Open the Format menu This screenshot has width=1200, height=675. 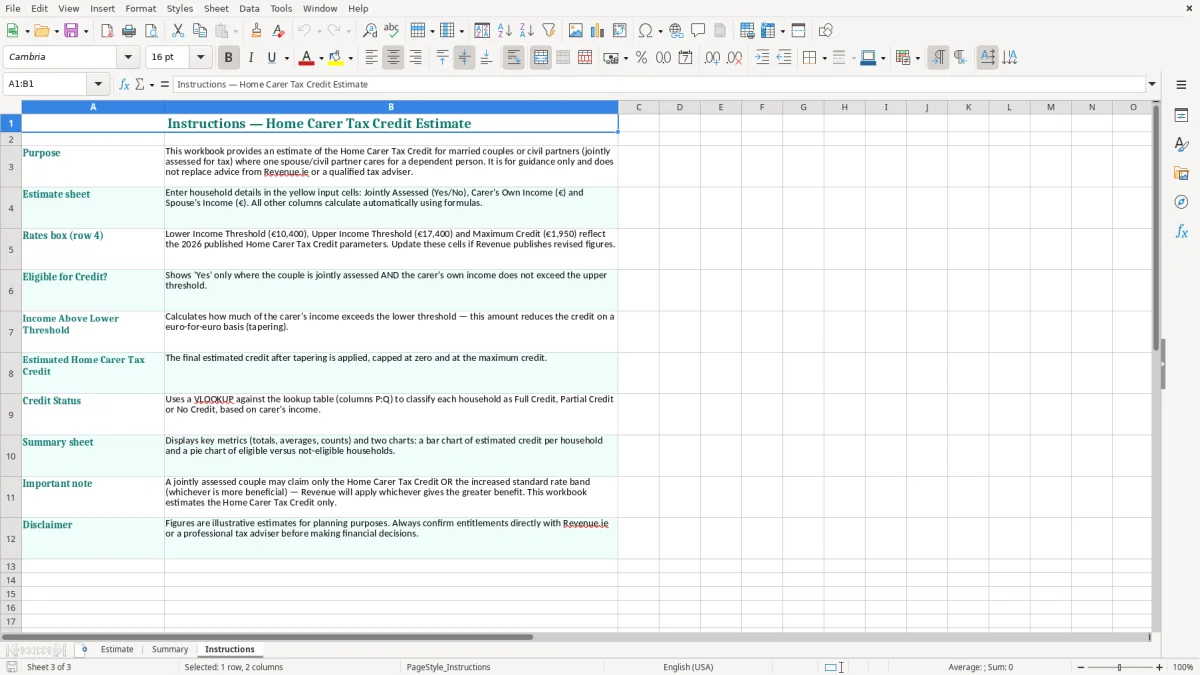(140, 8)
